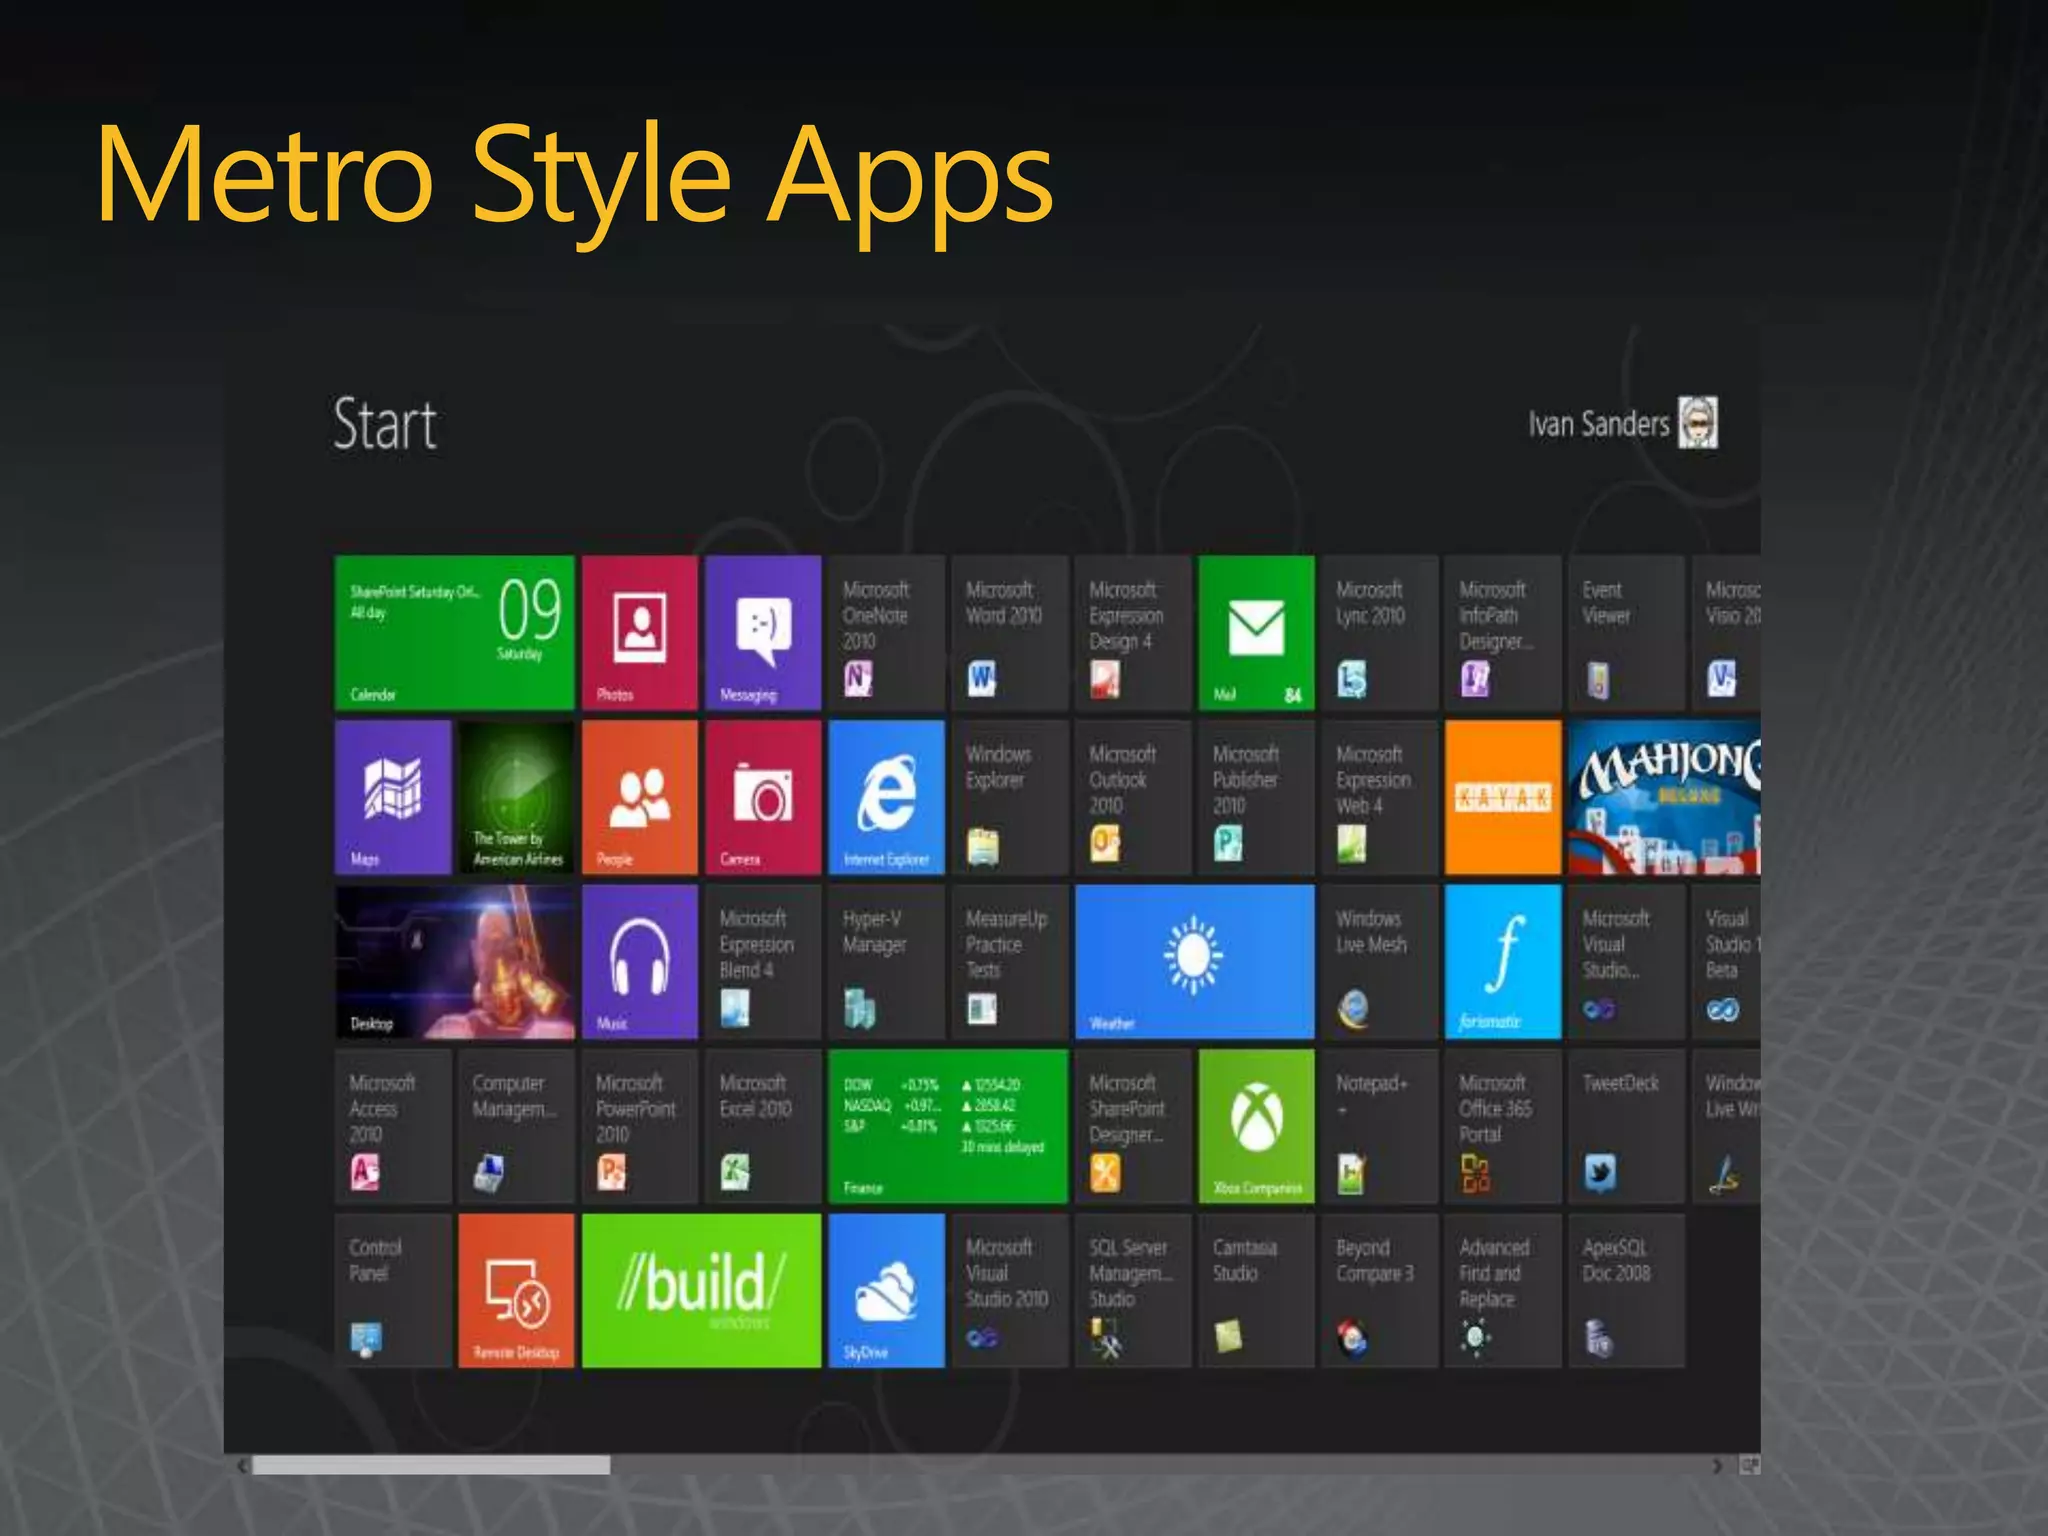
Task: Launch the TweetDeck tile
Action: pos(1626,1126)
